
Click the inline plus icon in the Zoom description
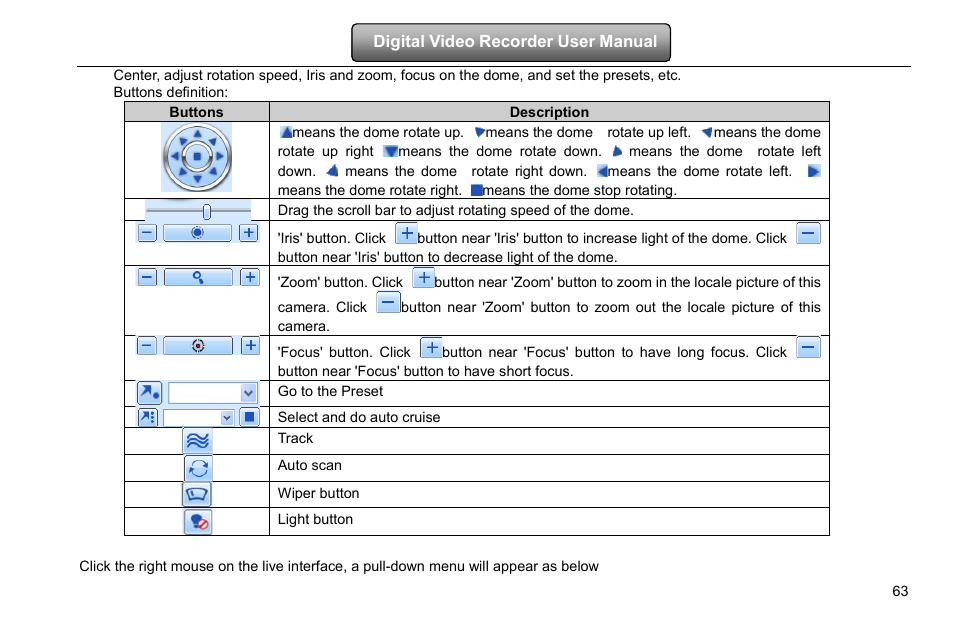point(423,278)
